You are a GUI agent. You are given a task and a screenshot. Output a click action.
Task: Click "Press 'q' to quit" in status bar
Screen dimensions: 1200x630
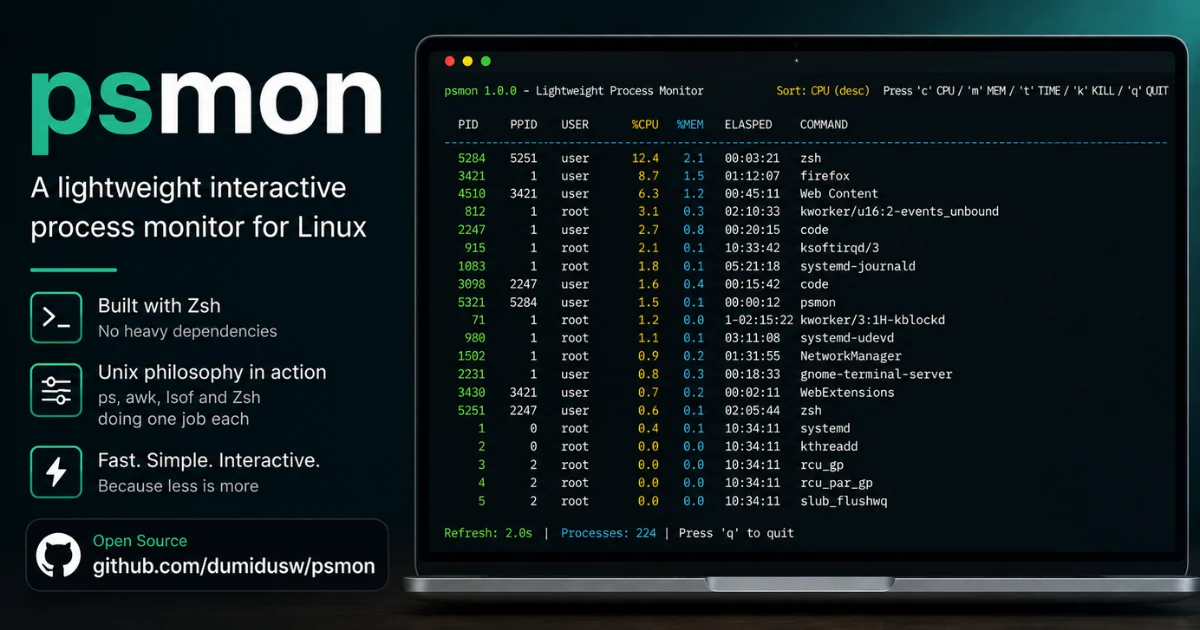point(736,533)
